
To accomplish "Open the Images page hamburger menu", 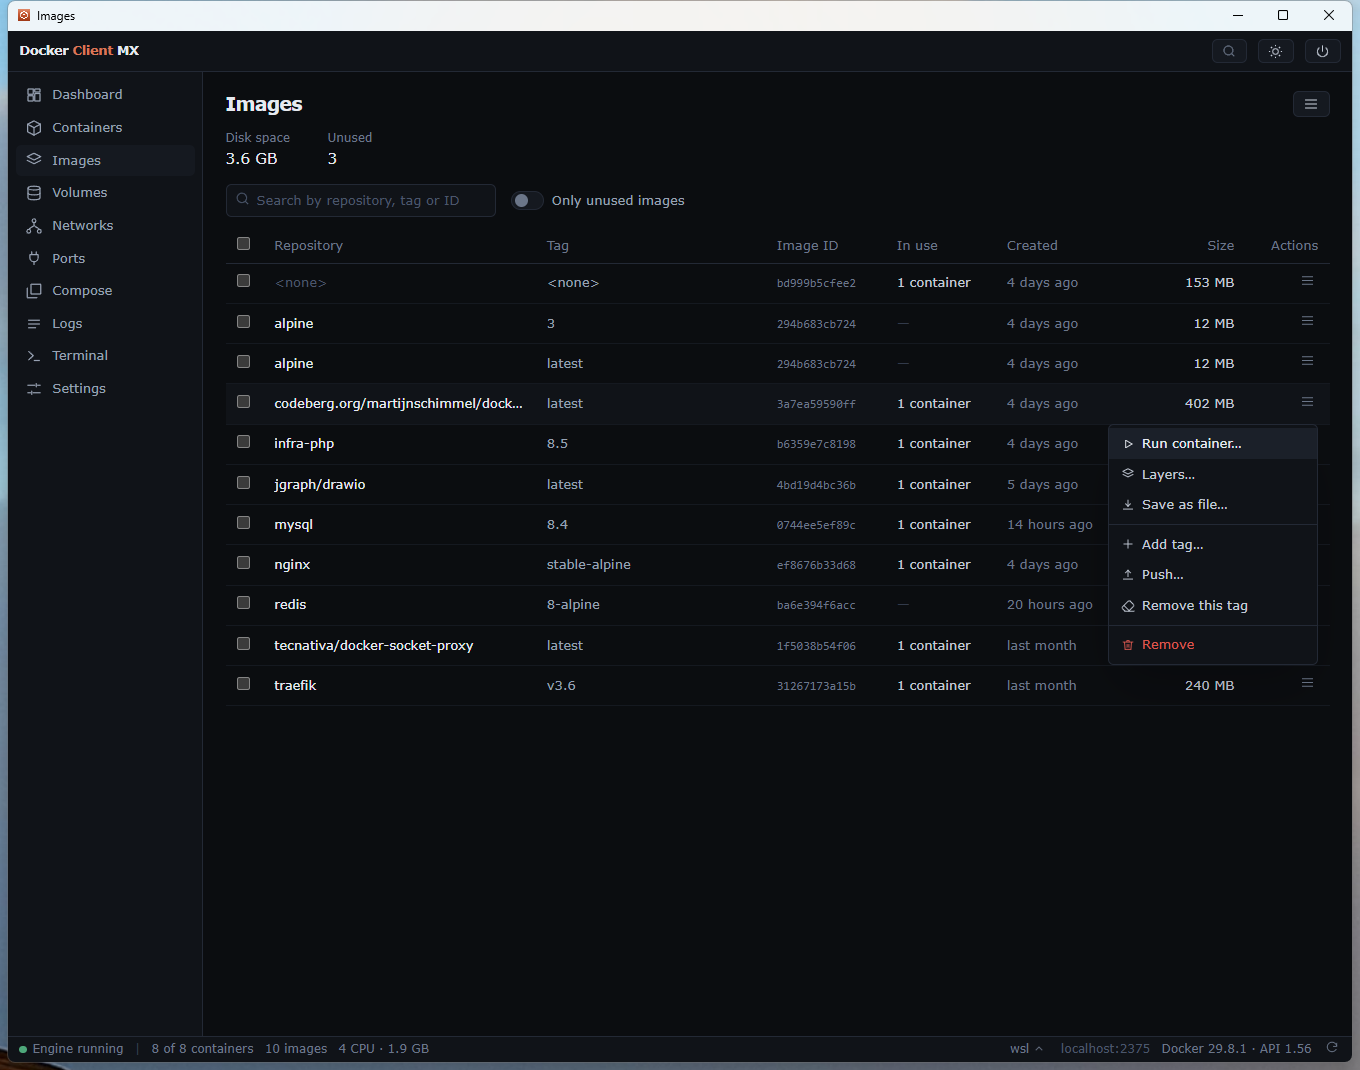I will [1311, 104].
